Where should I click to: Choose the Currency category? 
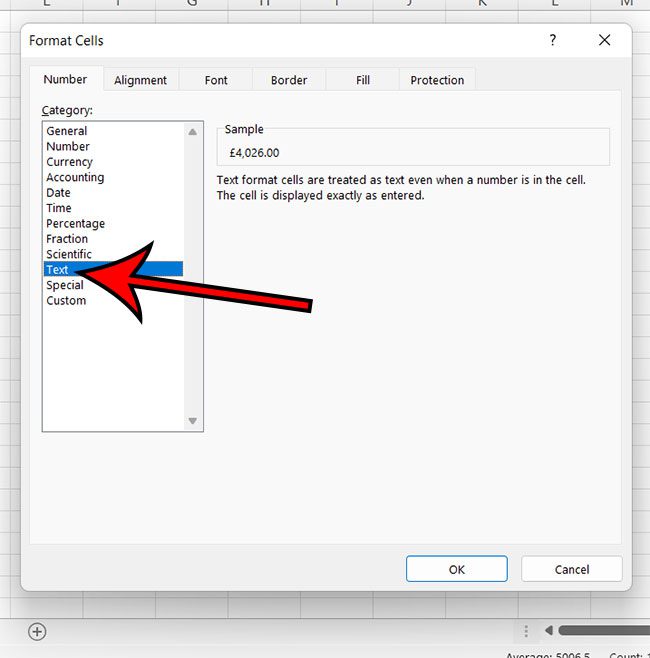69,162
